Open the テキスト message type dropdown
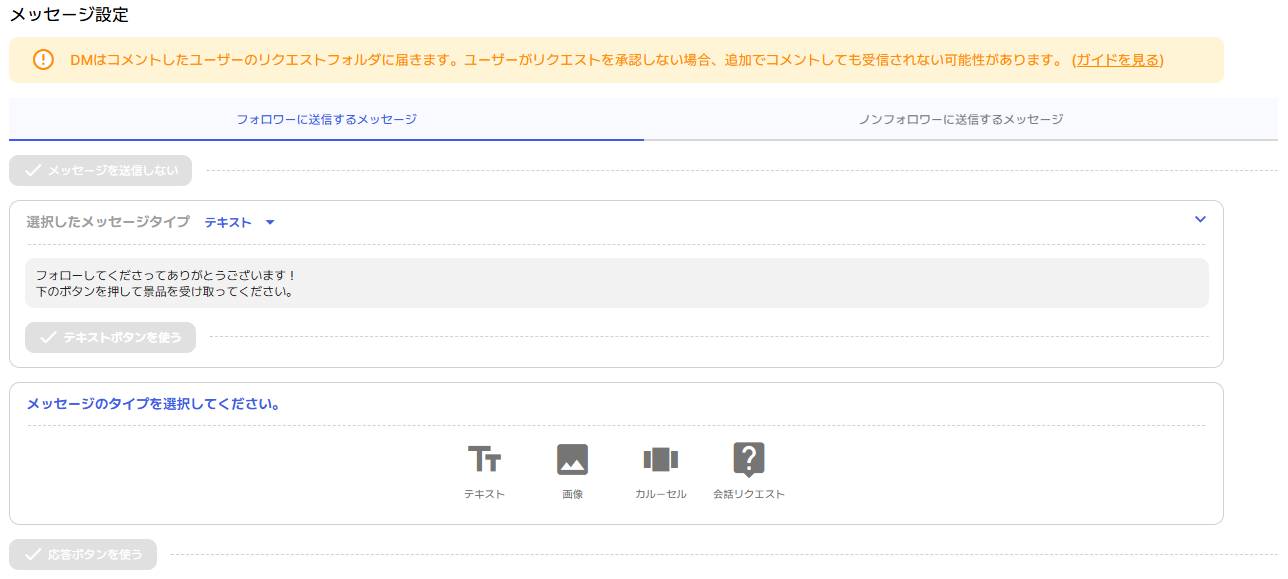The image size is (1288, 579). pyautogui.click(x=228, y=222)
